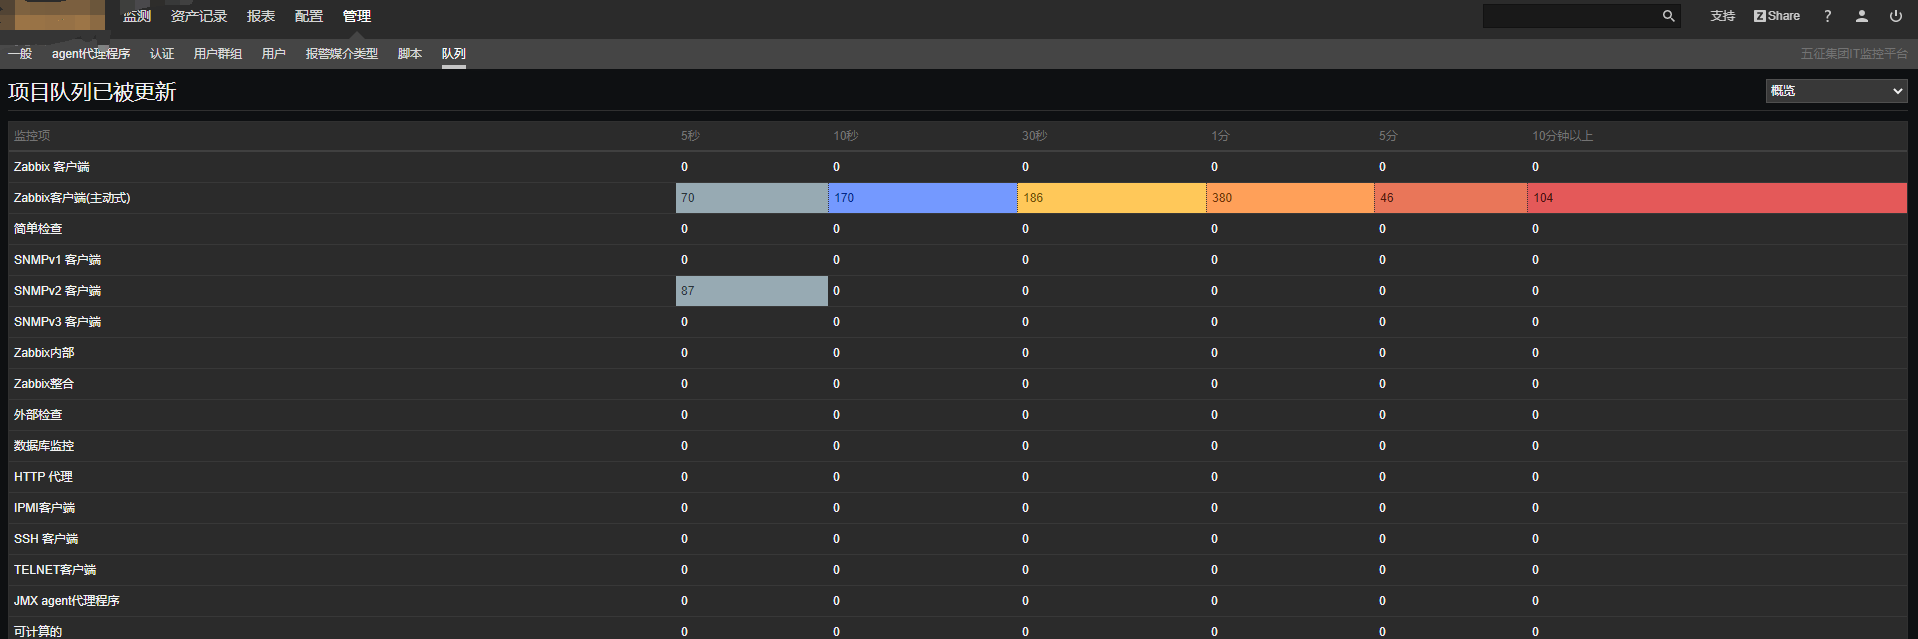The width and height of the screenshot is (1918, 639).
Task: Open the Zabbix Share link
Action: [1777, 16]
